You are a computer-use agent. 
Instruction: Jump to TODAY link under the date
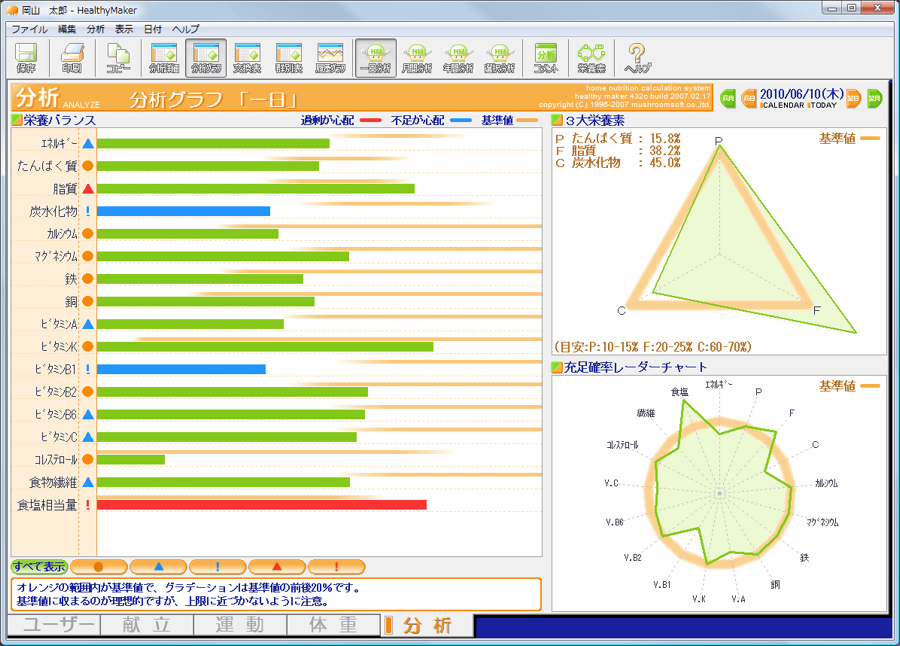click(x=823, y=106)
